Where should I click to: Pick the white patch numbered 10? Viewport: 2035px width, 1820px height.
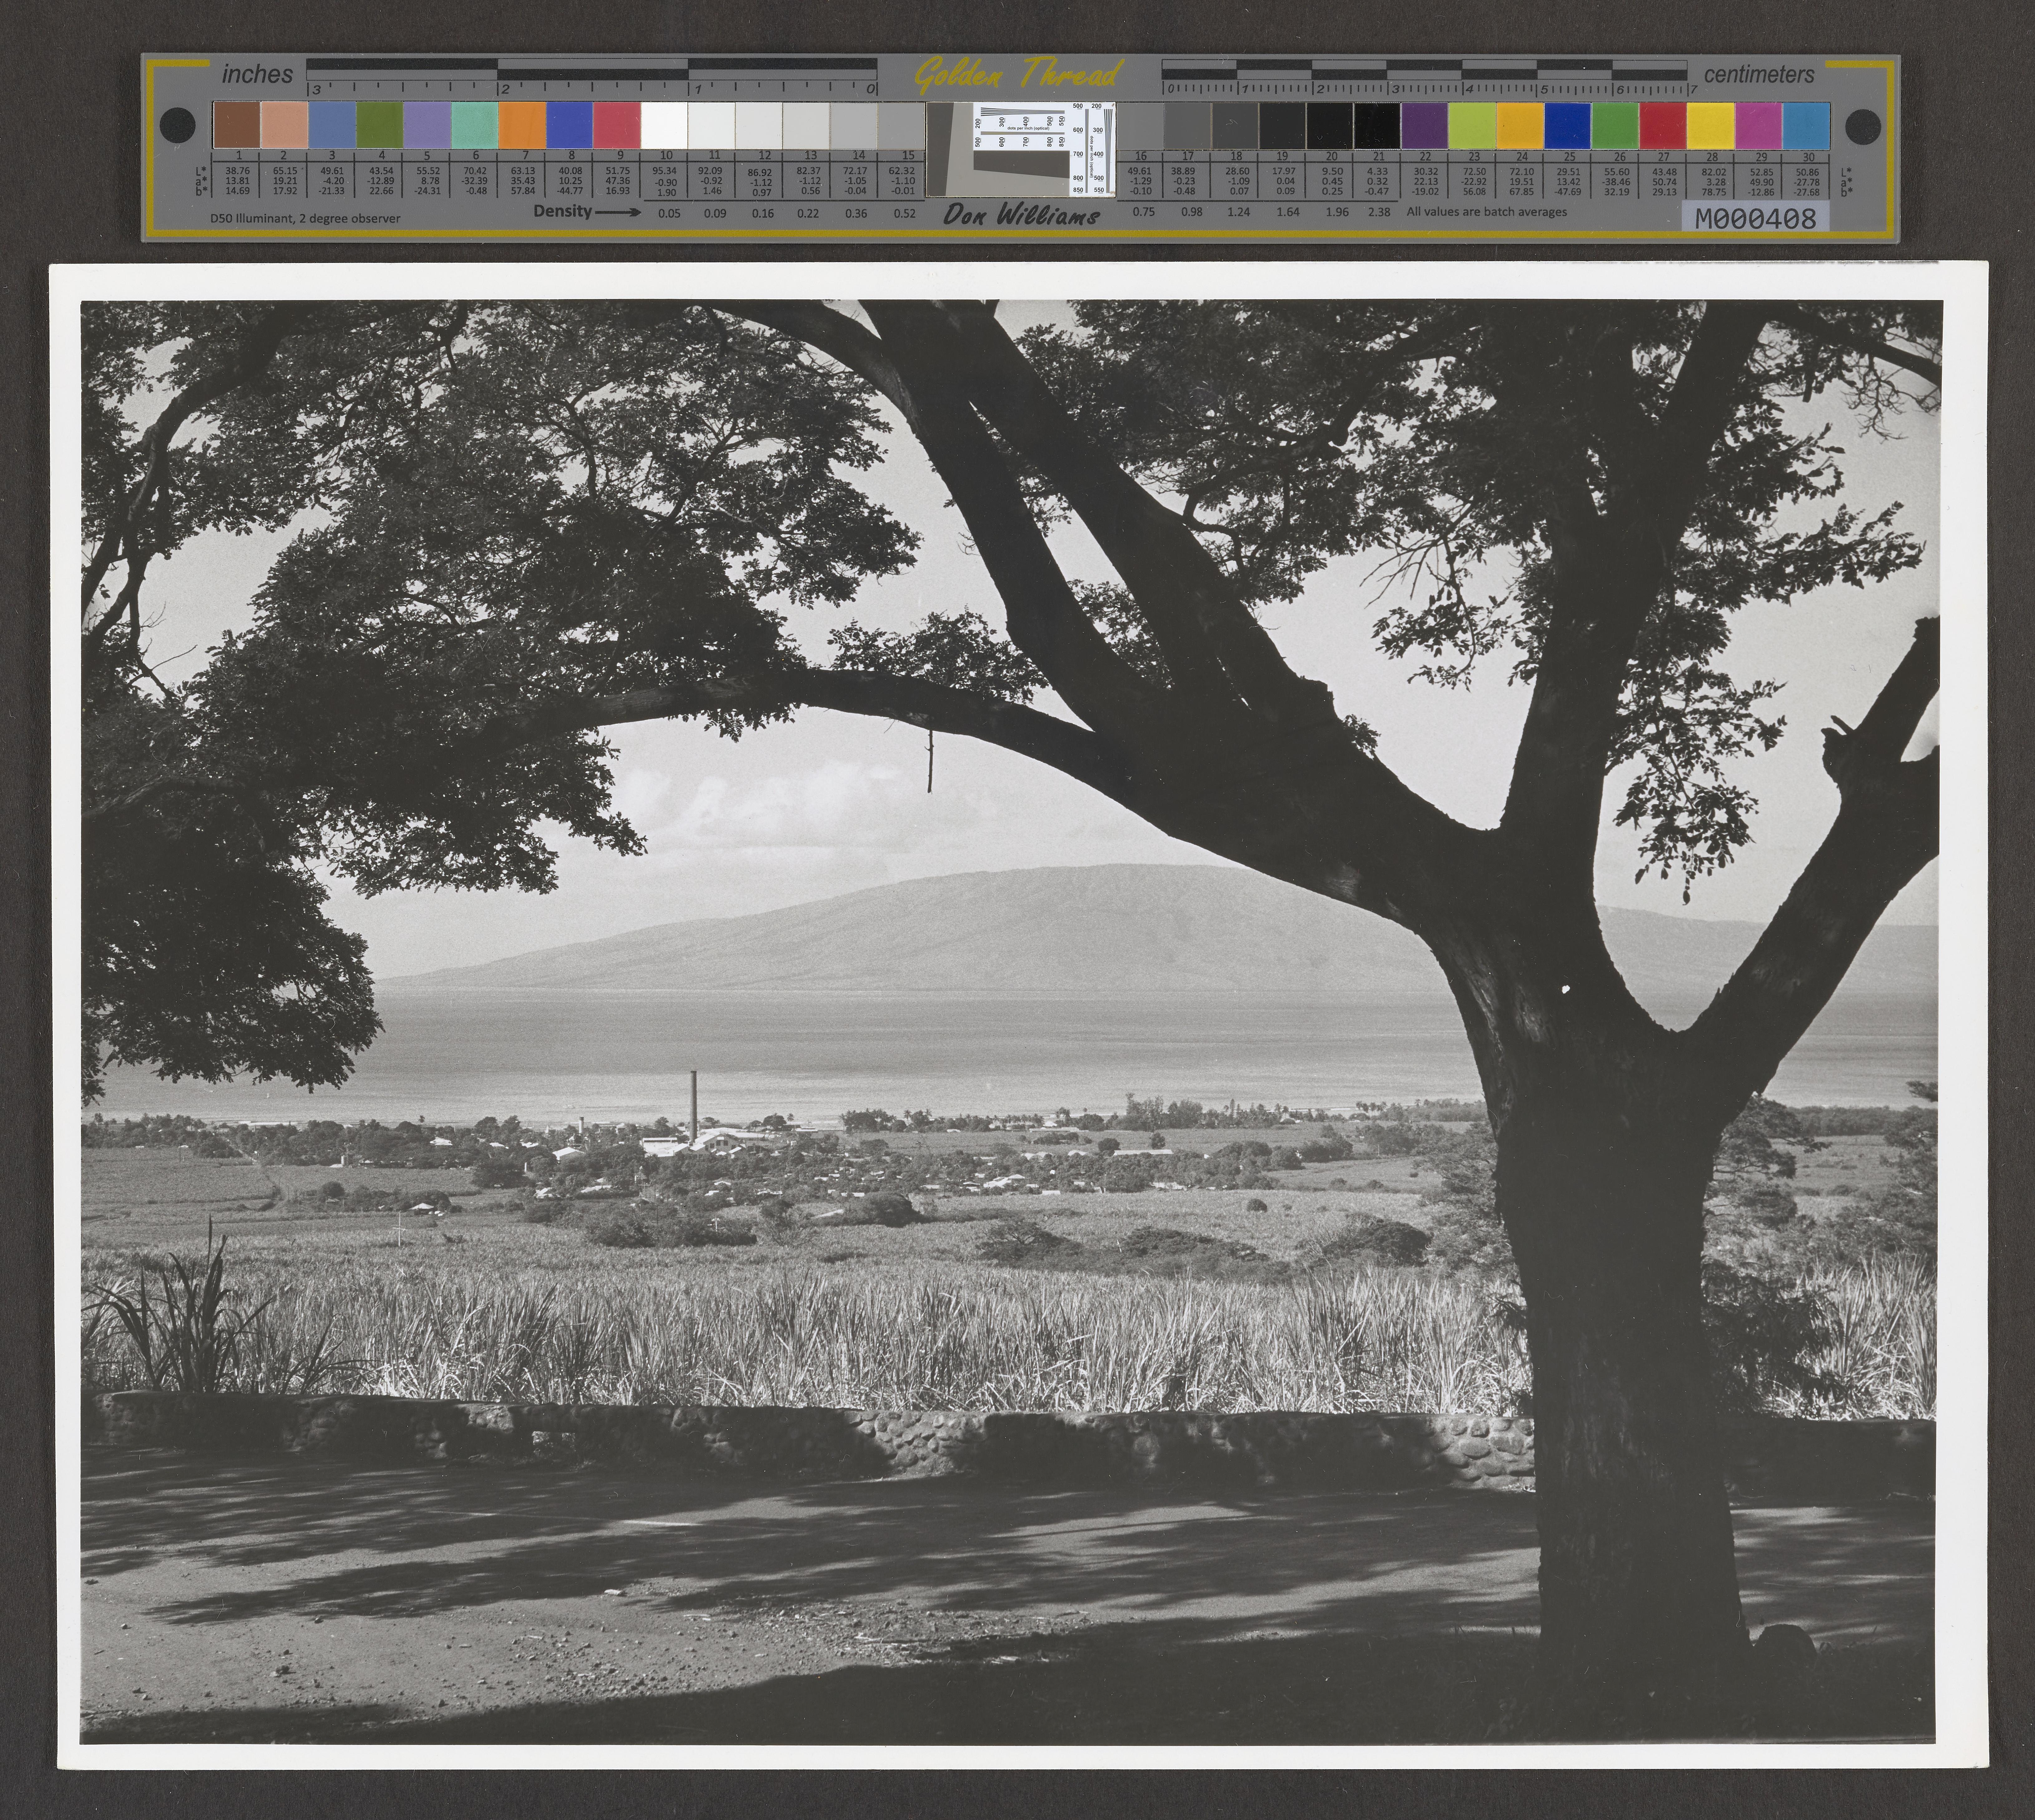coord(664,125)
